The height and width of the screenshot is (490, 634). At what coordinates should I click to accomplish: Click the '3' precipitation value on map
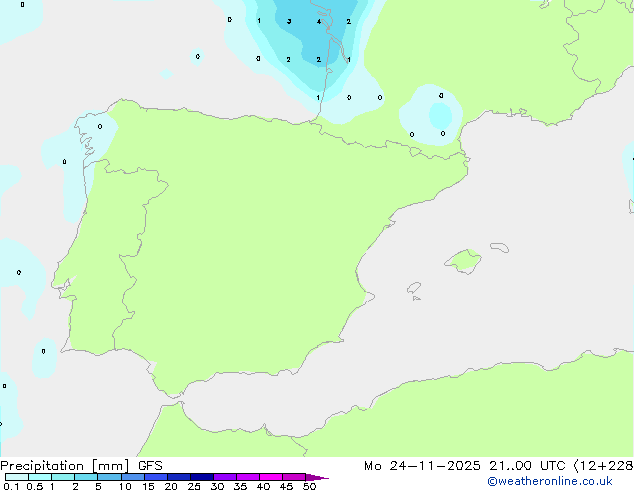(x=289, y=21)
